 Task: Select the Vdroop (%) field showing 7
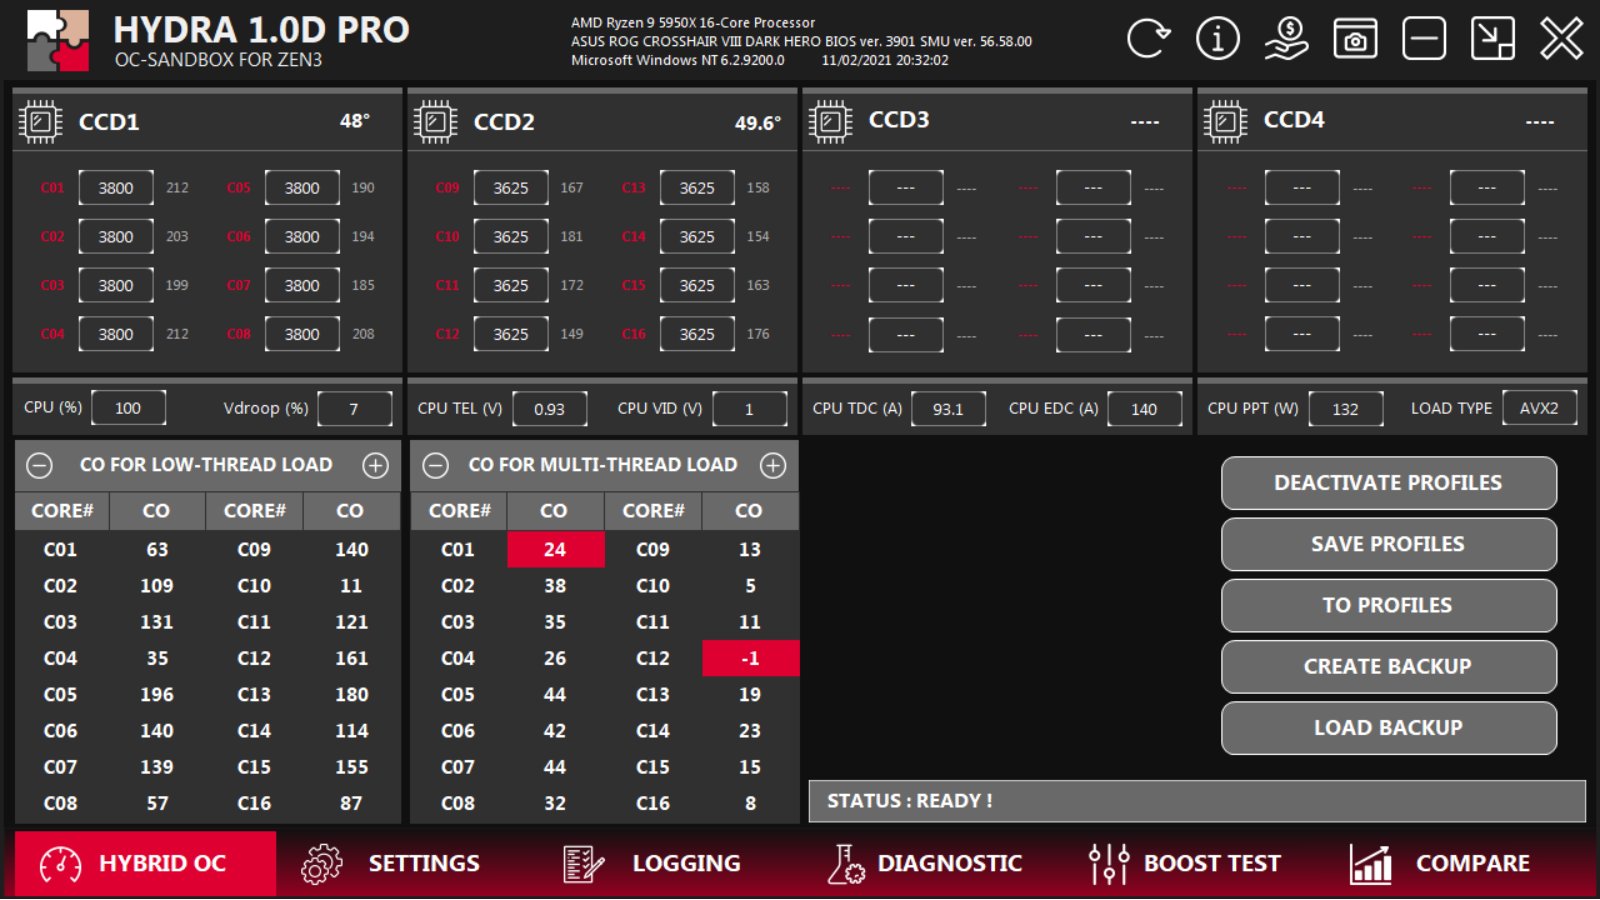click(354, 408)
